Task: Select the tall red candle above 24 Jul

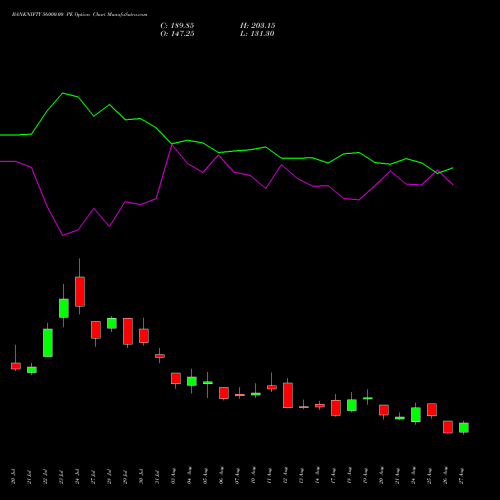Action: click(x=80, y=291)
